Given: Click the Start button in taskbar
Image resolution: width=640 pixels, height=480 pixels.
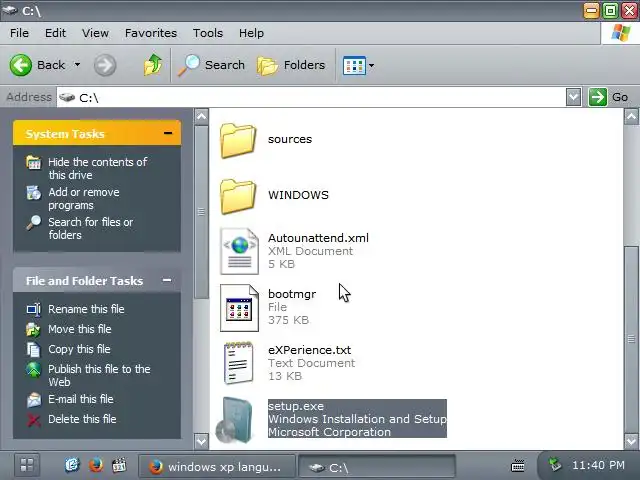Looking at the screenshot, I should [x=27, y=465].
